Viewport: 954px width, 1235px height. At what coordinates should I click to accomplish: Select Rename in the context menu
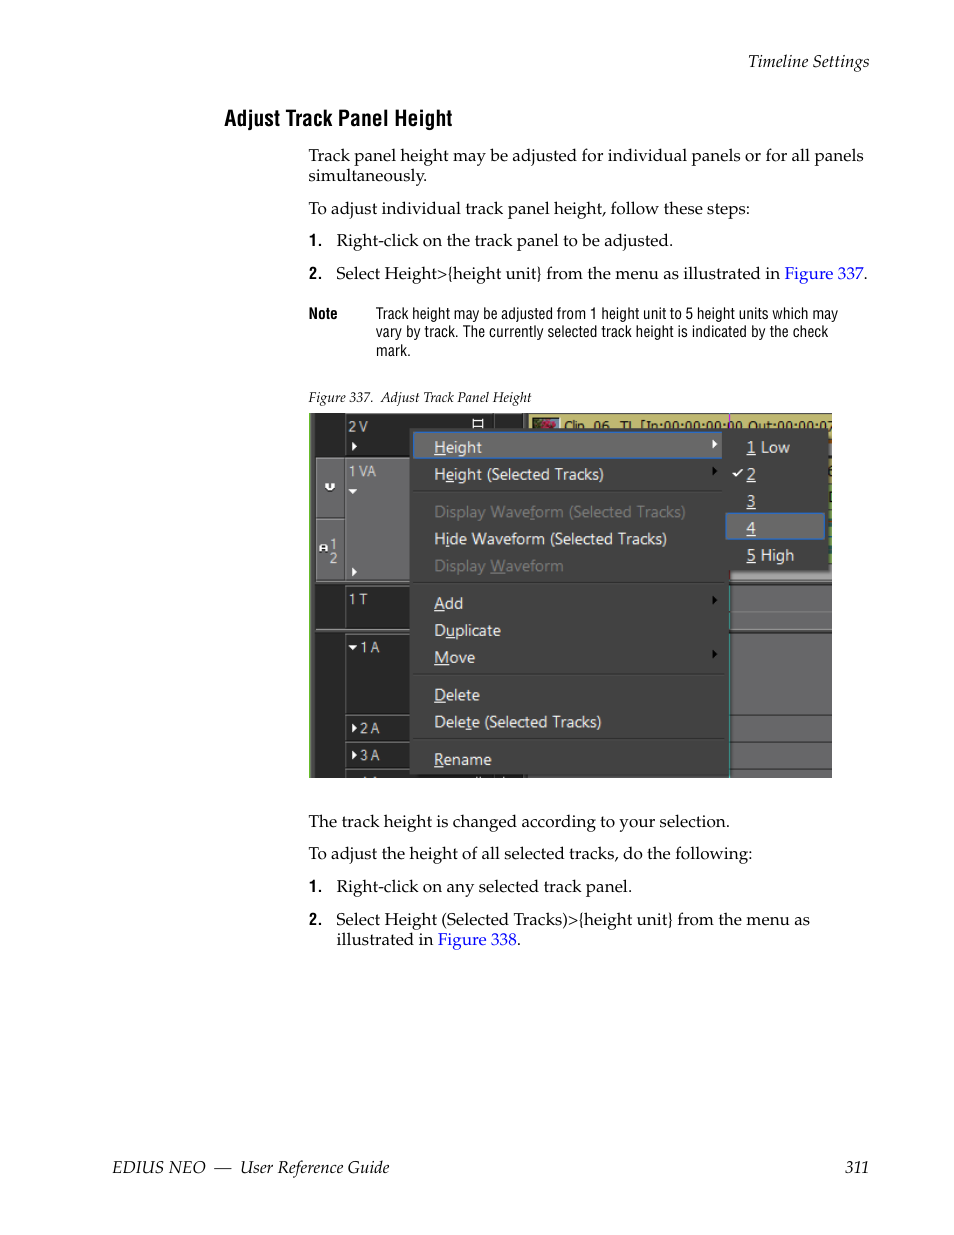[567, 760]
